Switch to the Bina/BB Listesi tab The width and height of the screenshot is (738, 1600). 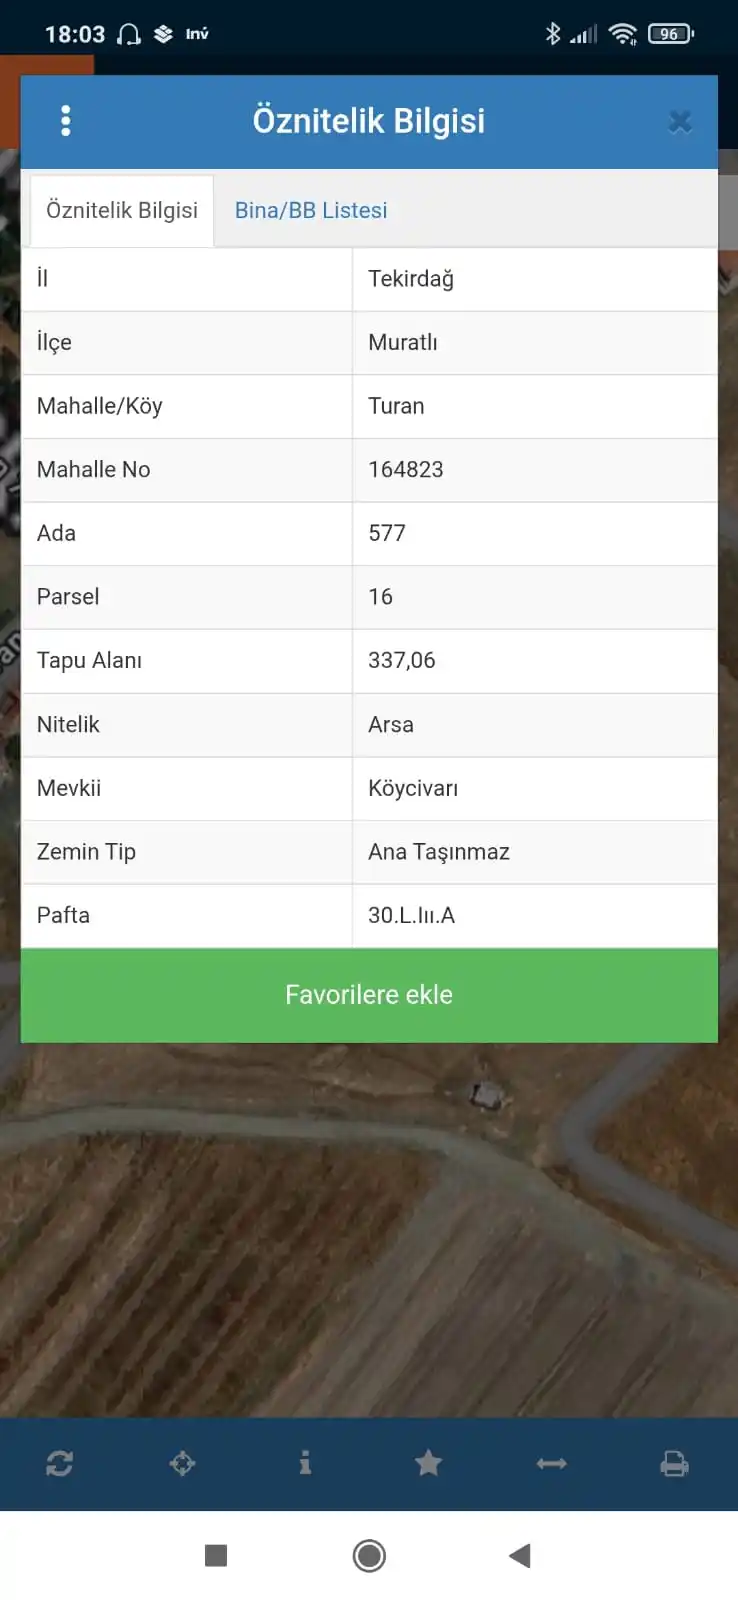click(311, 210)
